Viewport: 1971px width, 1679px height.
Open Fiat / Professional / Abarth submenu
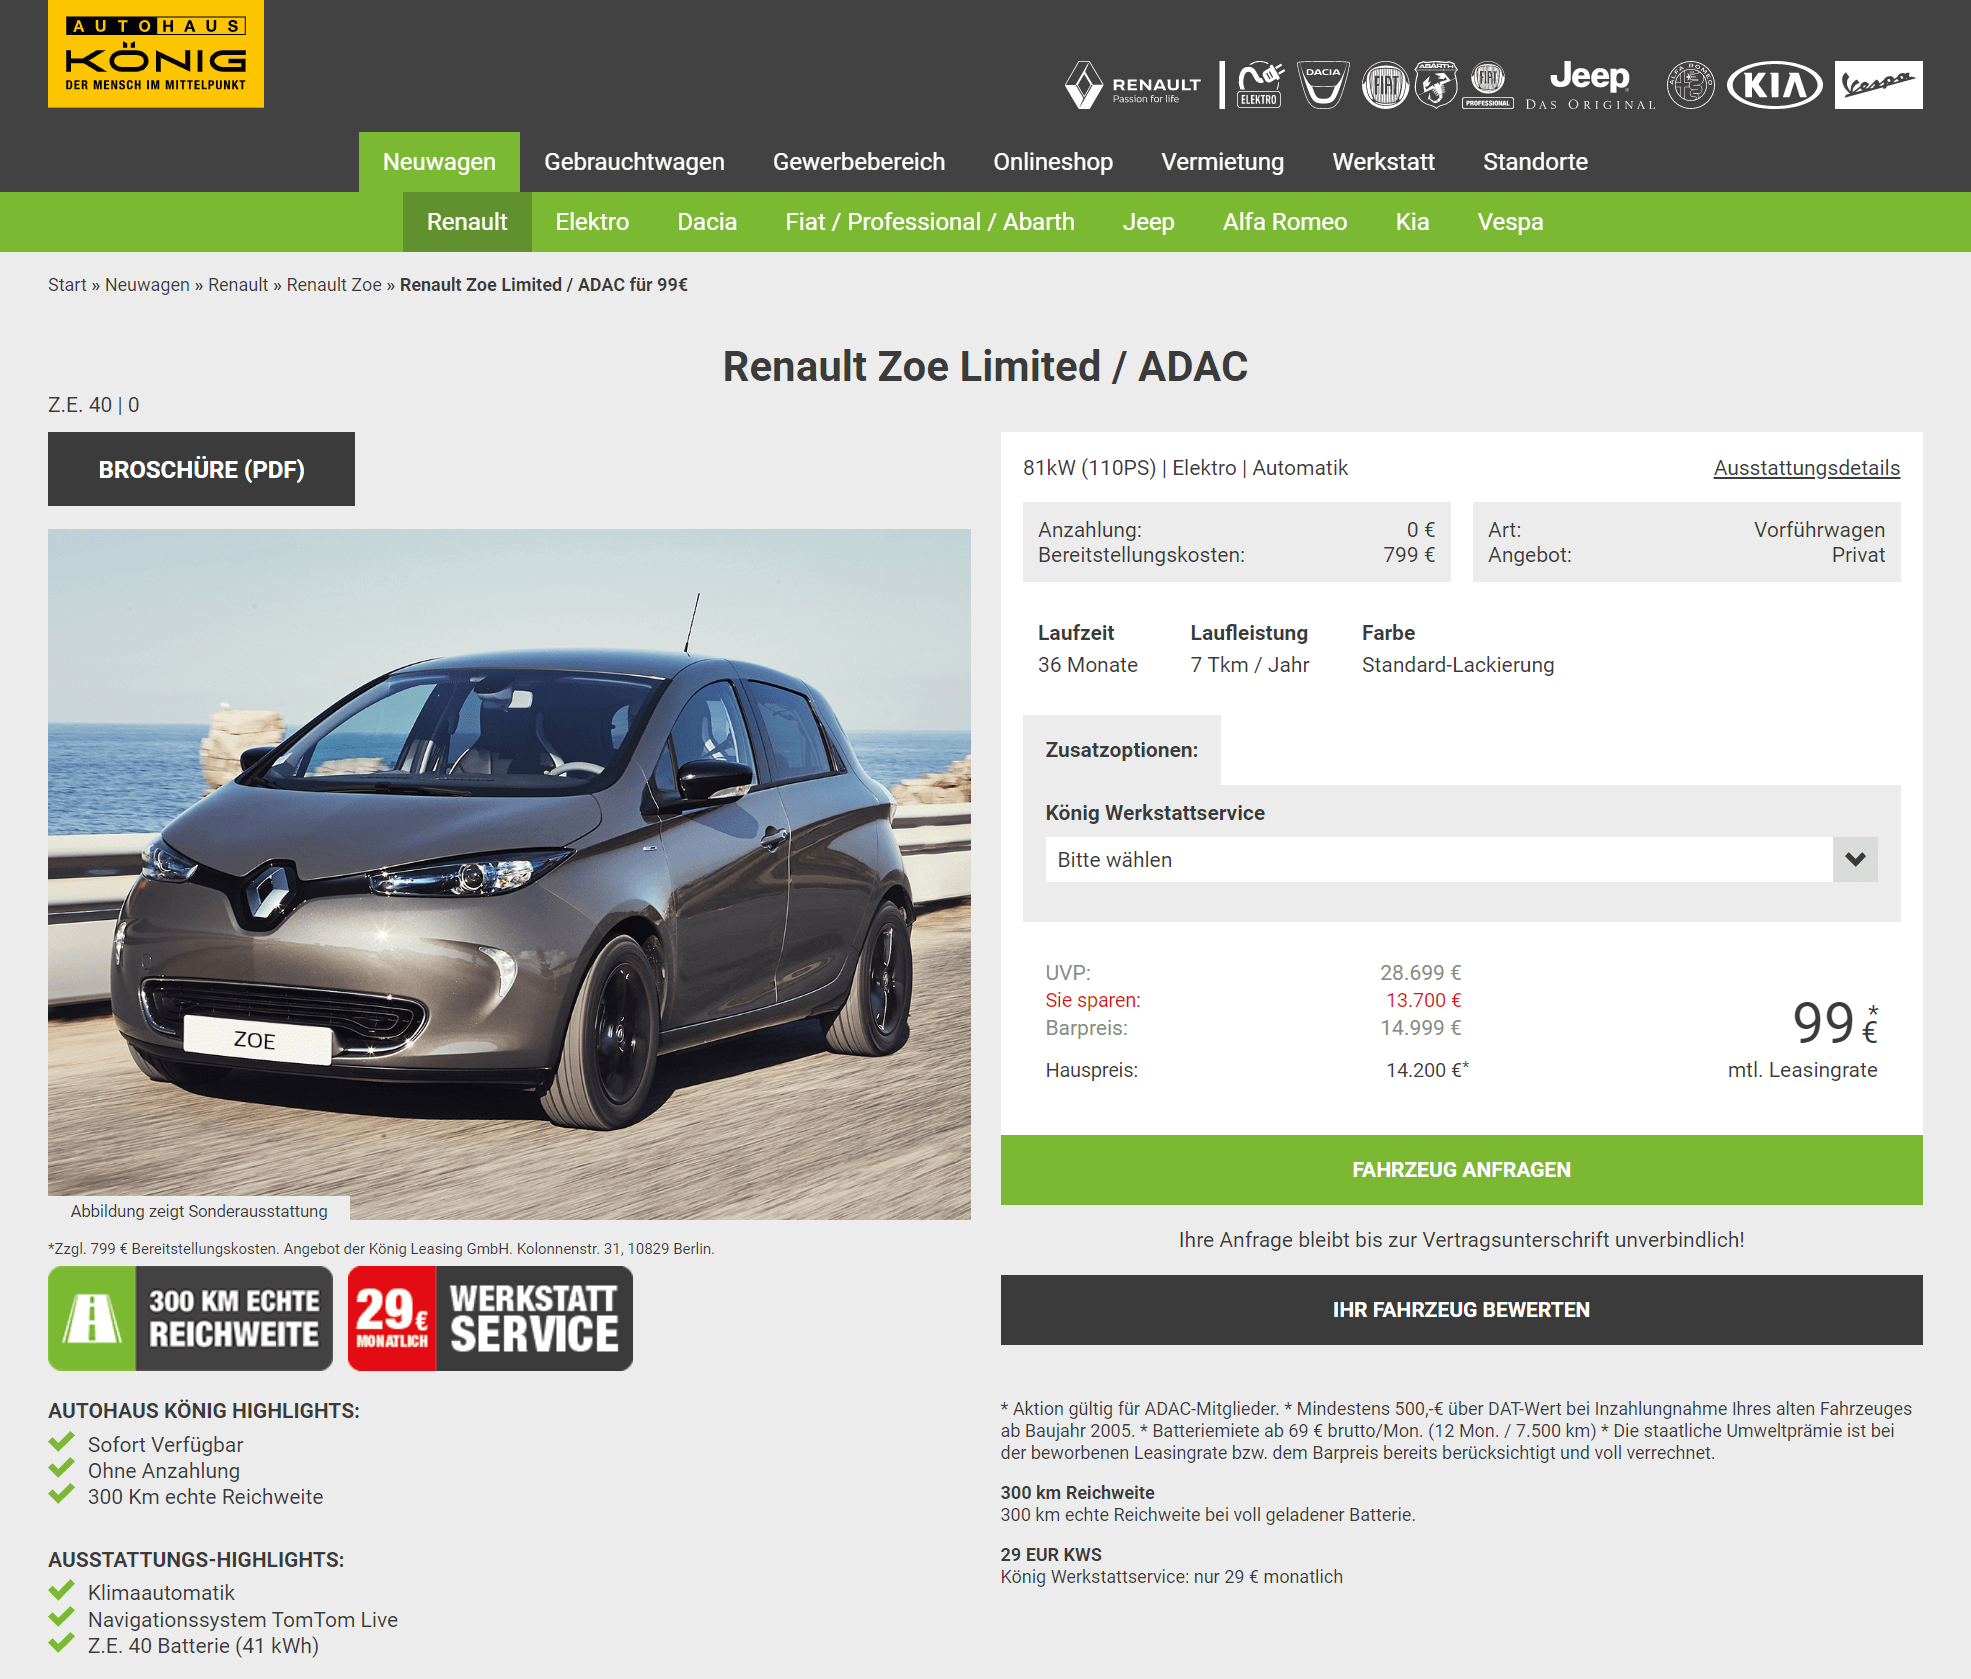[930, 222]
